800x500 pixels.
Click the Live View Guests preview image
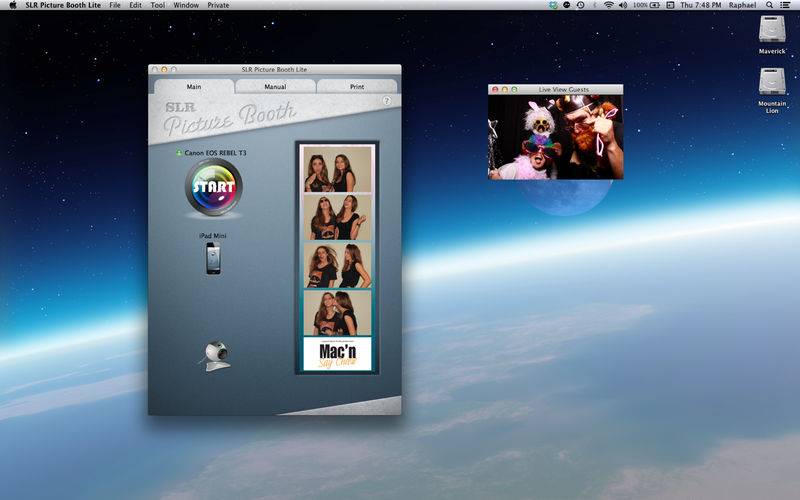555,137
